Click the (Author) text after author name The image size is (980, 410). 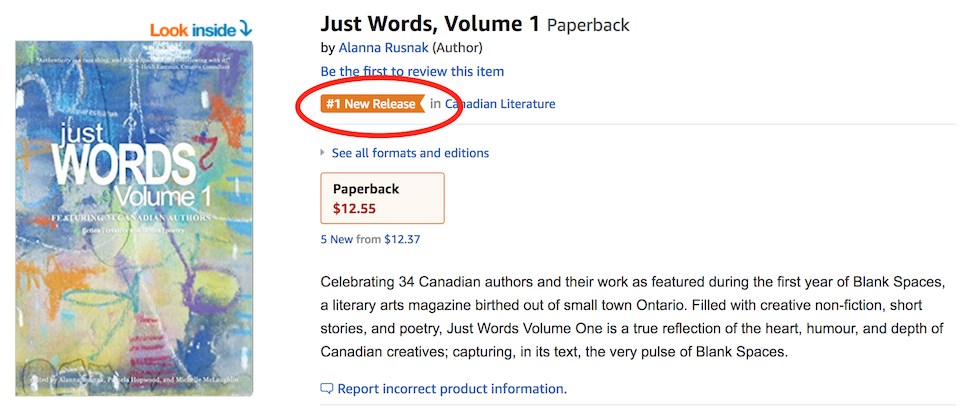click(457, 48)
